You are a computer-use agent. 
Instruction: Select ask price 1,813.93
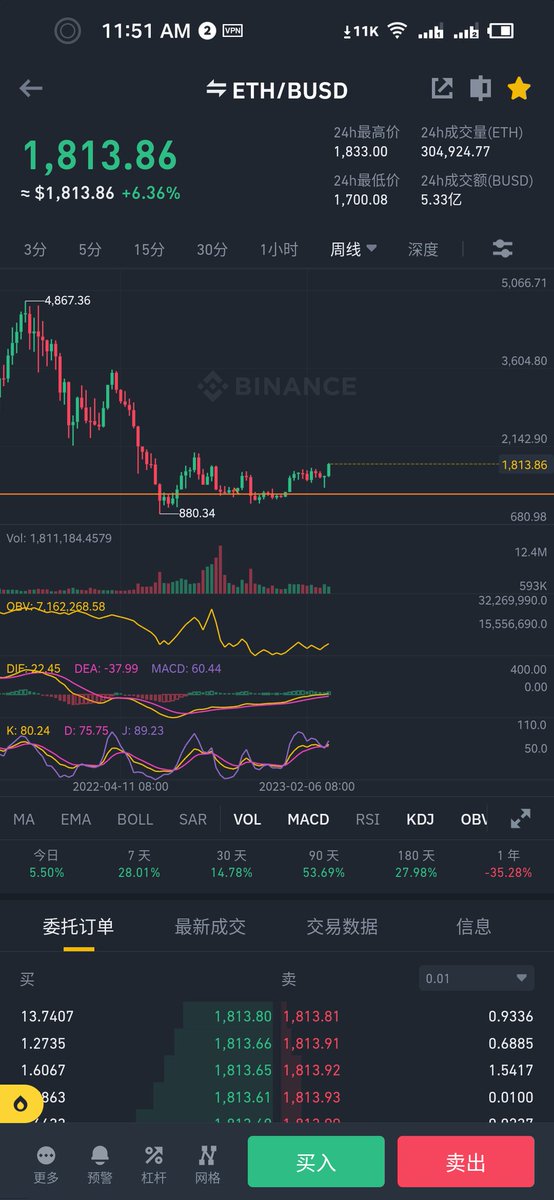tap(311, 1097)
